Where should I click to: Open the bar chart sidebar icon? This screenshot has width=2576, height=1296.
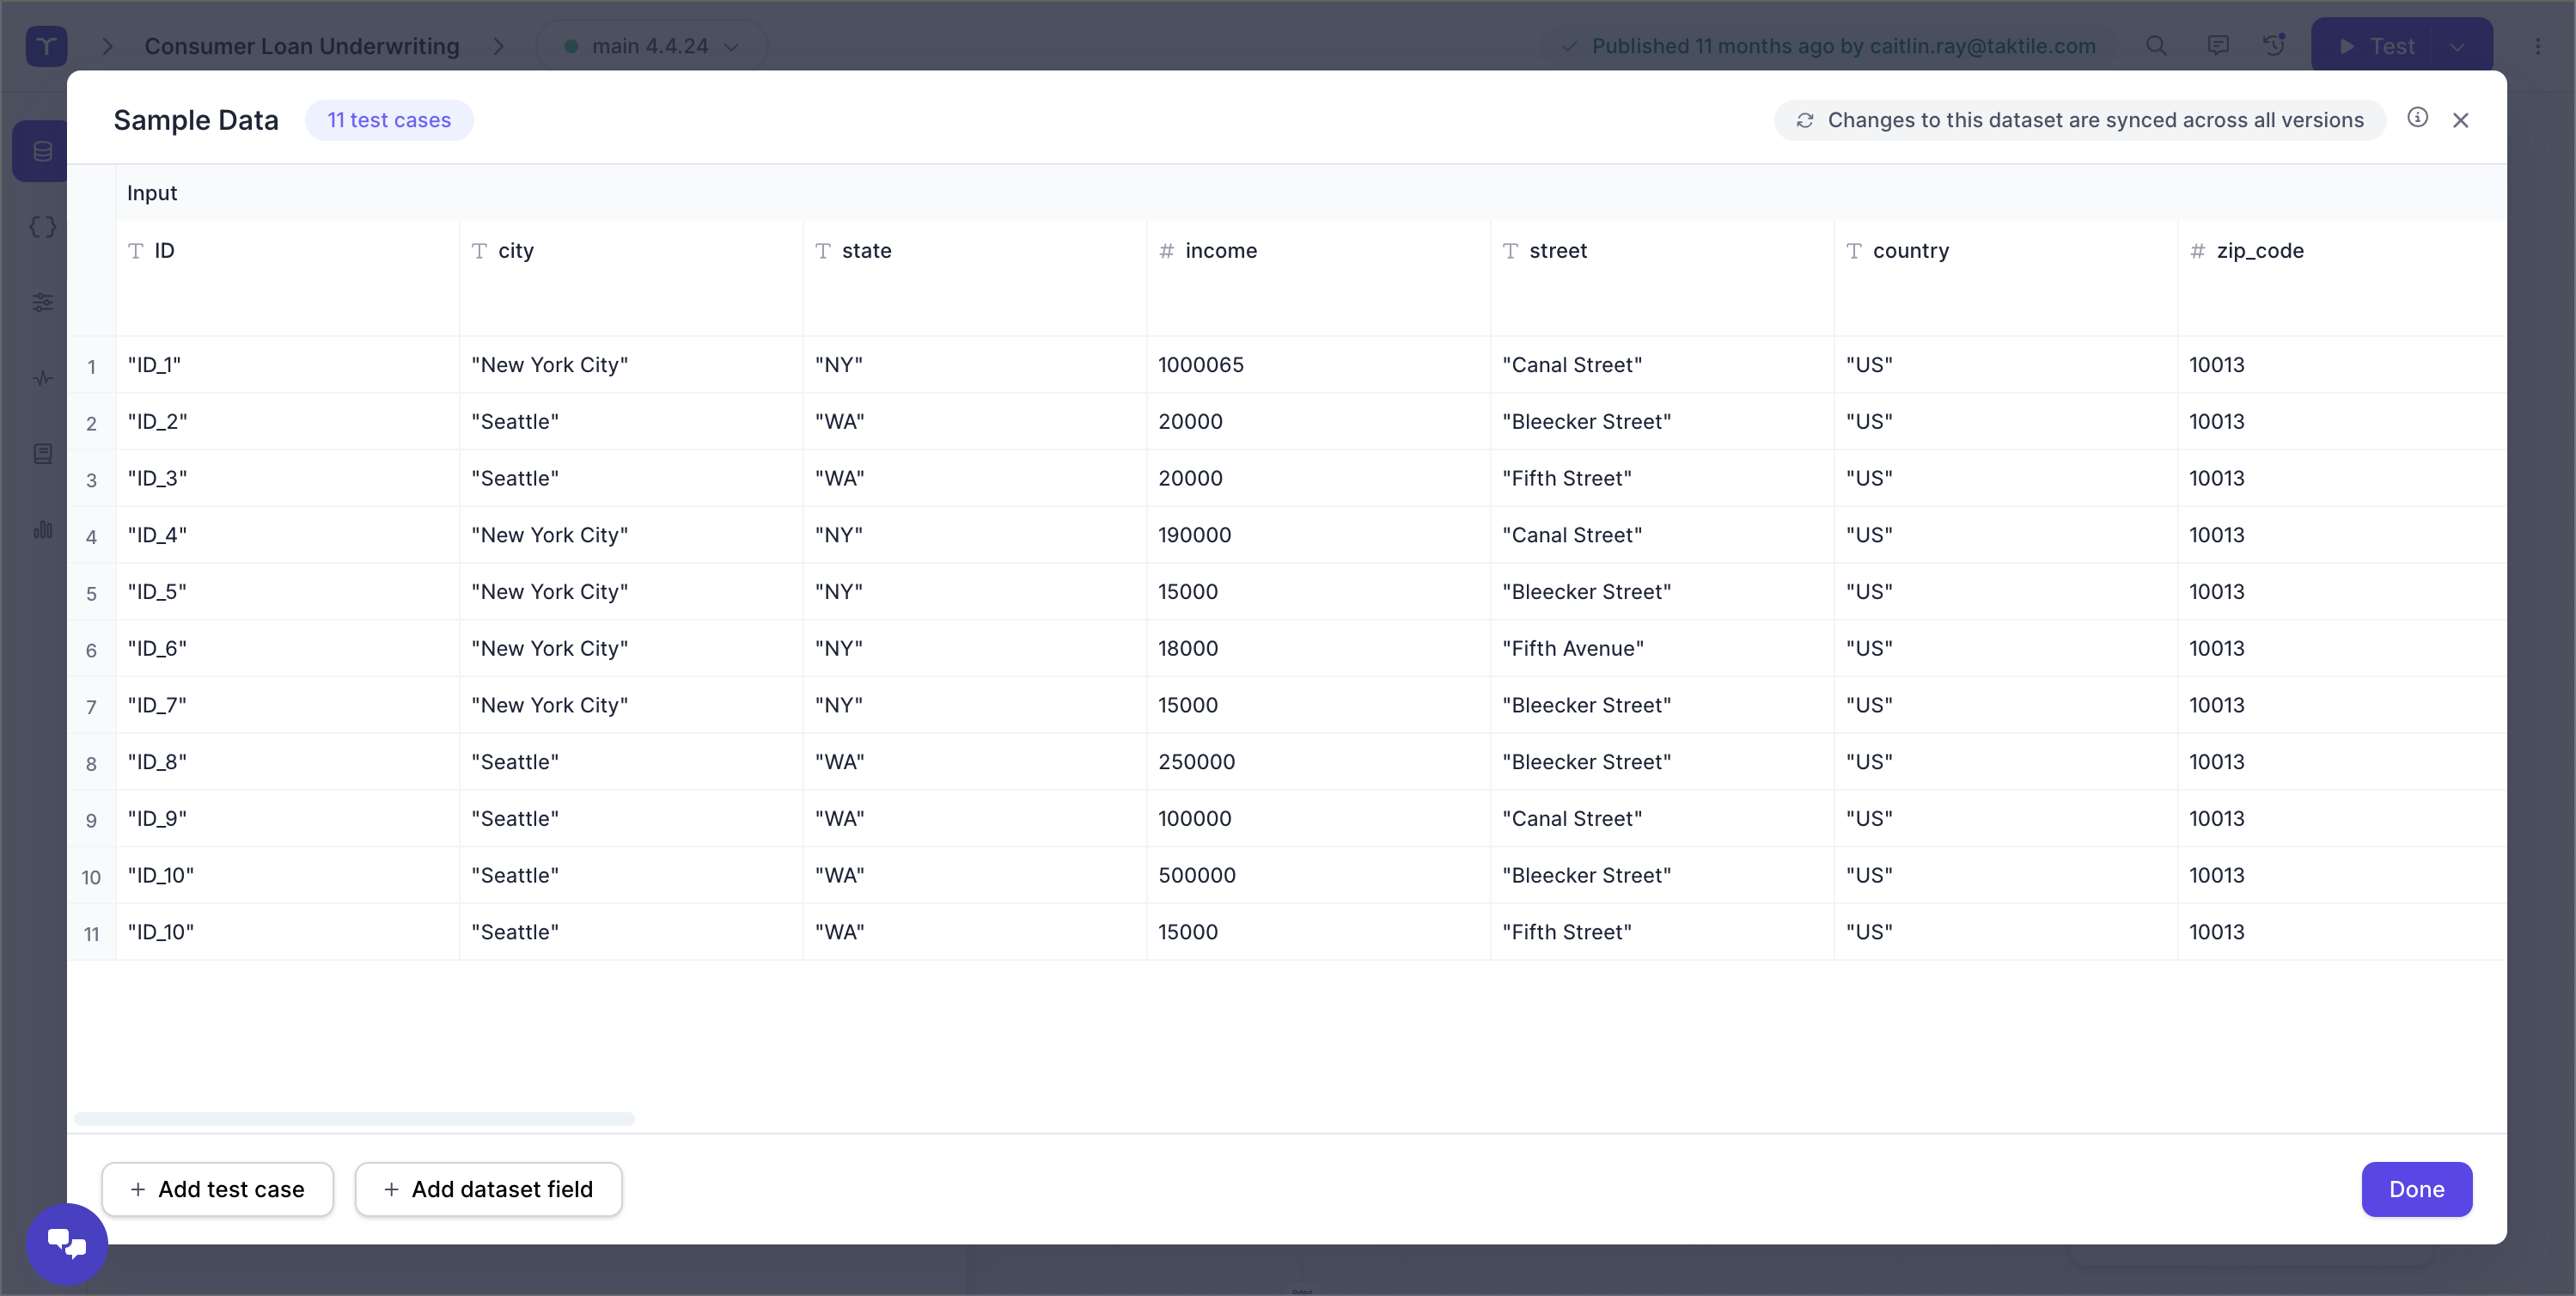click(42, 529)
